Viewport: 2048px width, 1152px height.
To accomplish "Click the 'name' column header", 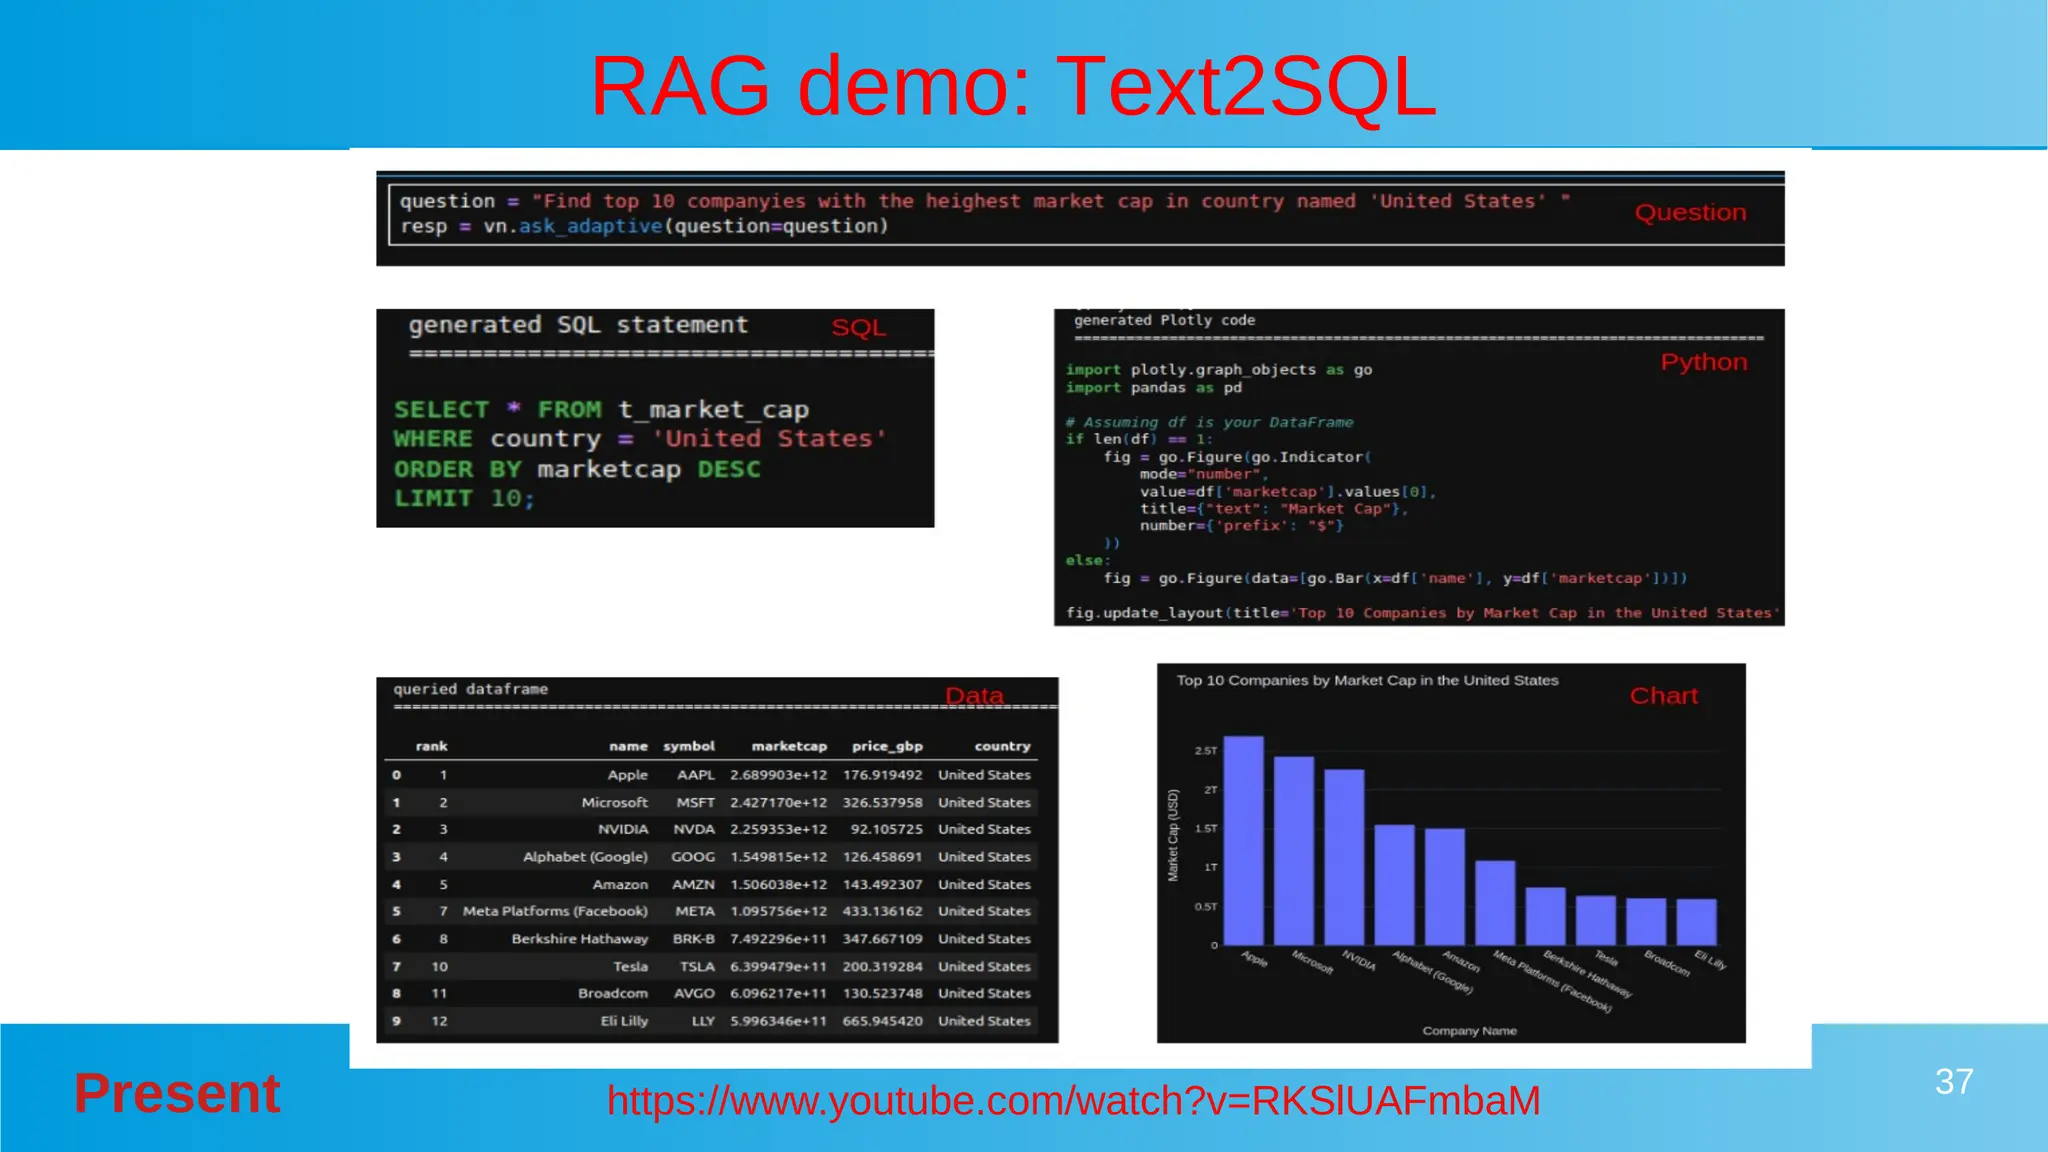I will pos(628,746).
